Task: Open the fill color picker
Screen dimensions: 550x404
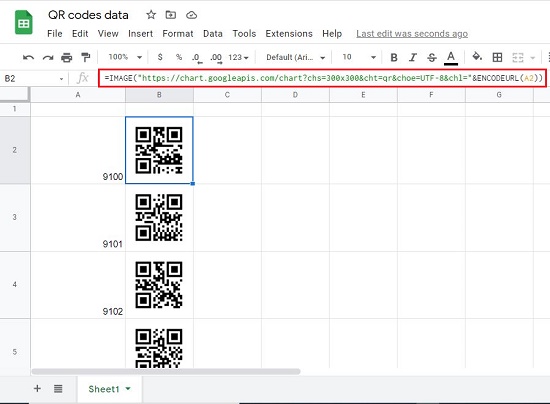Action: [477, 56]
